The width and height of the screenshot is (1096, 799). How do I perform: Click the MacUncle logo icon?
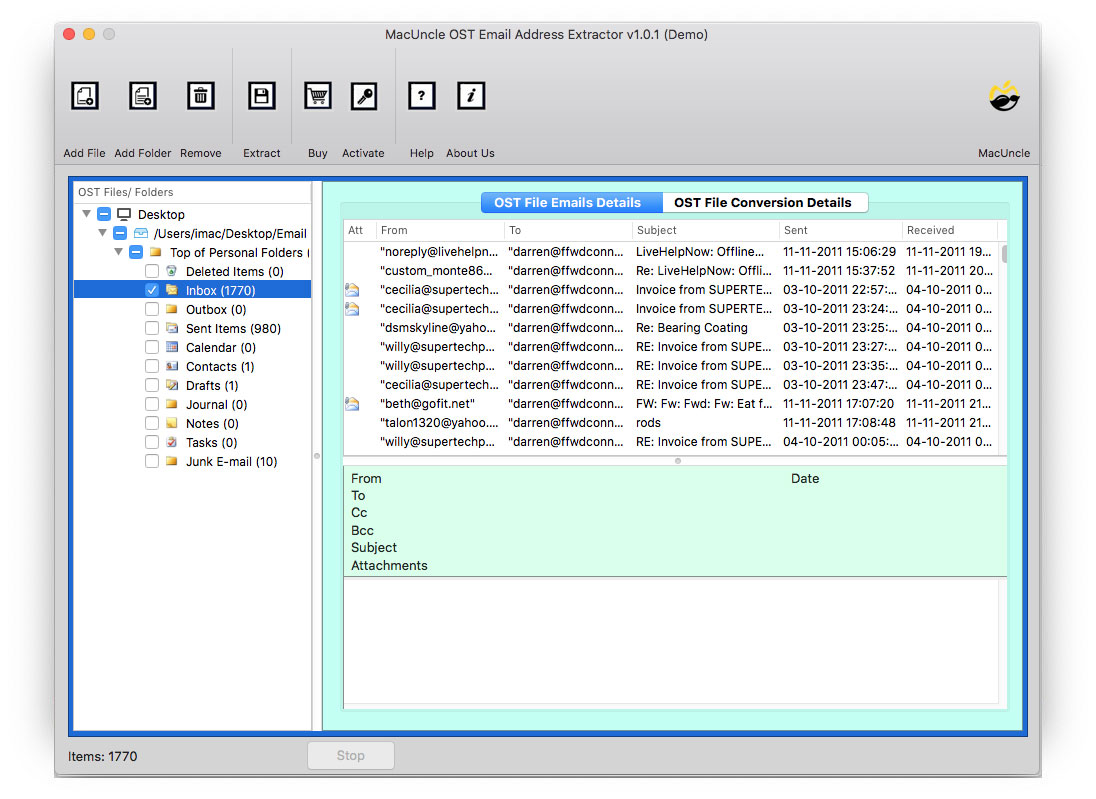coord(1004,96)
